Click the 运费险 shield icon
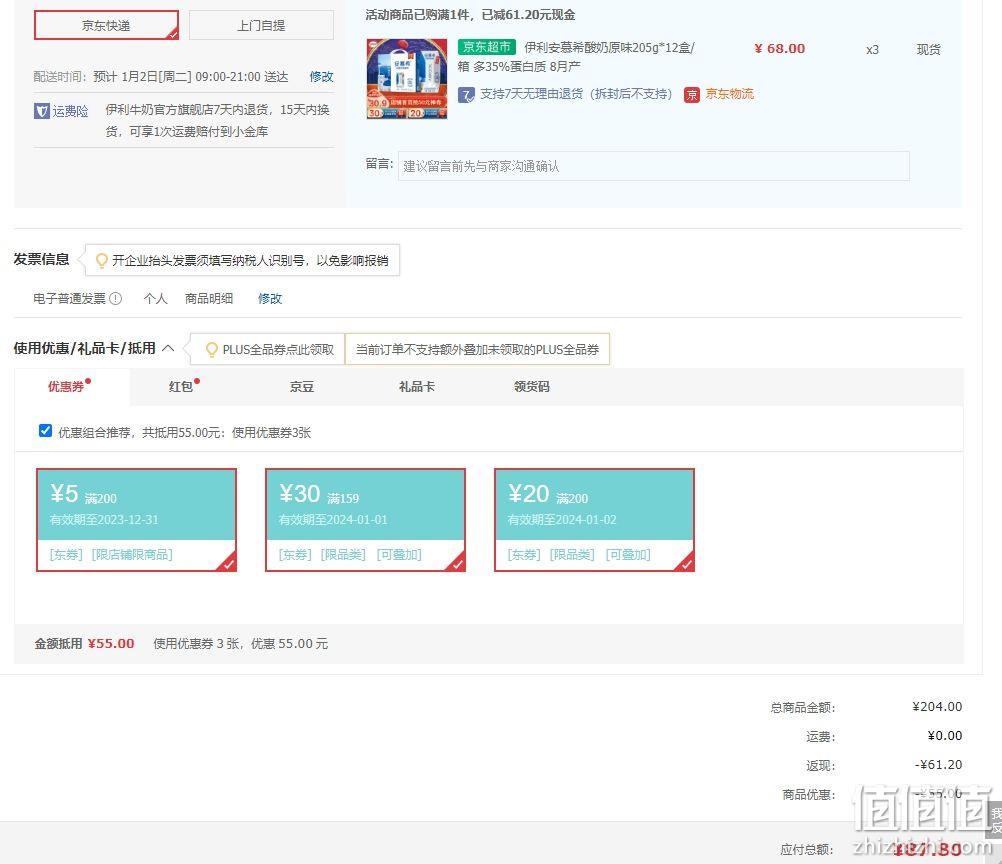The width and height of the screenshot is (1002, 864). point(42,111)
